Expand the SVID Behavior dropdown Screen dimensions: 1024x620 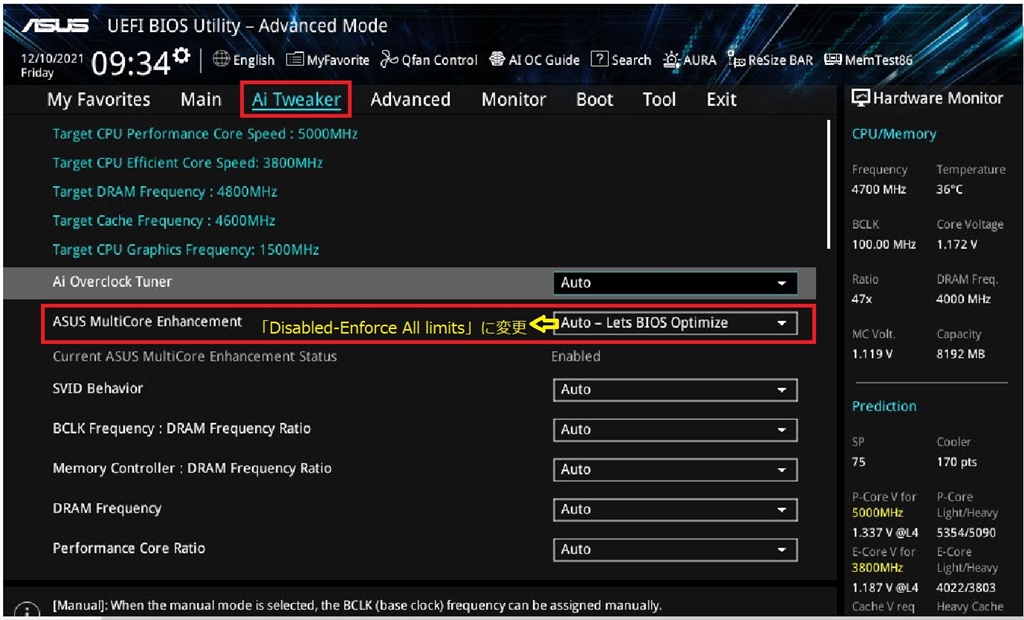pos(675,389)
